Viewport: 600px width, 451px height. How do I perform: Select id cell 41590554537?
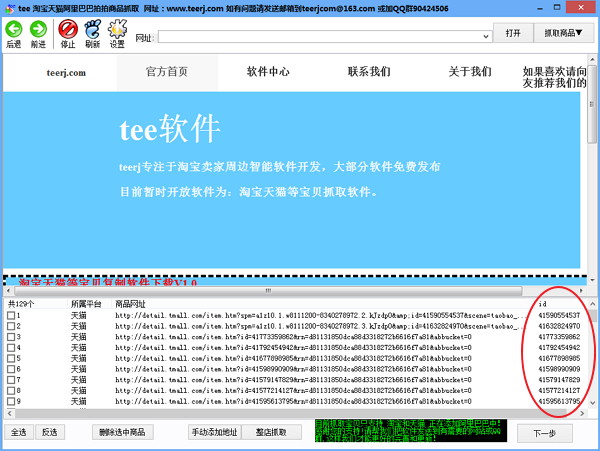559,316
